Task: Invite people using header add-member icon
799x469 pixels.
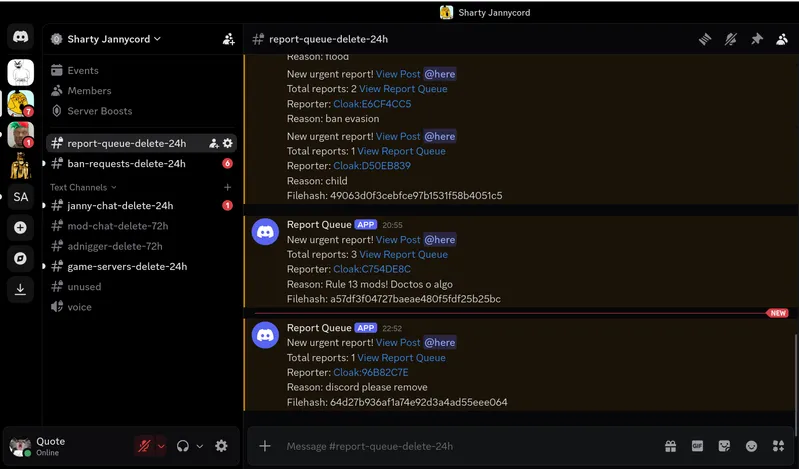Action: click(x=228, y=39)
